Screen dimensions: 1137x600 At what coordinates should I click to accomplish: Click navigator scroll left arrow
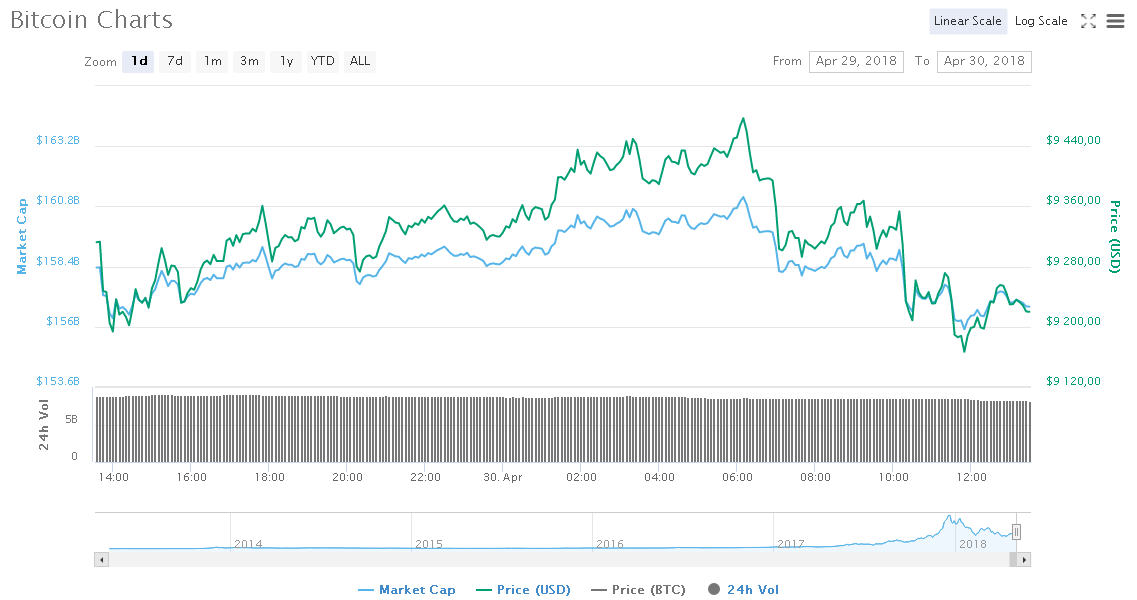[102, 559]
